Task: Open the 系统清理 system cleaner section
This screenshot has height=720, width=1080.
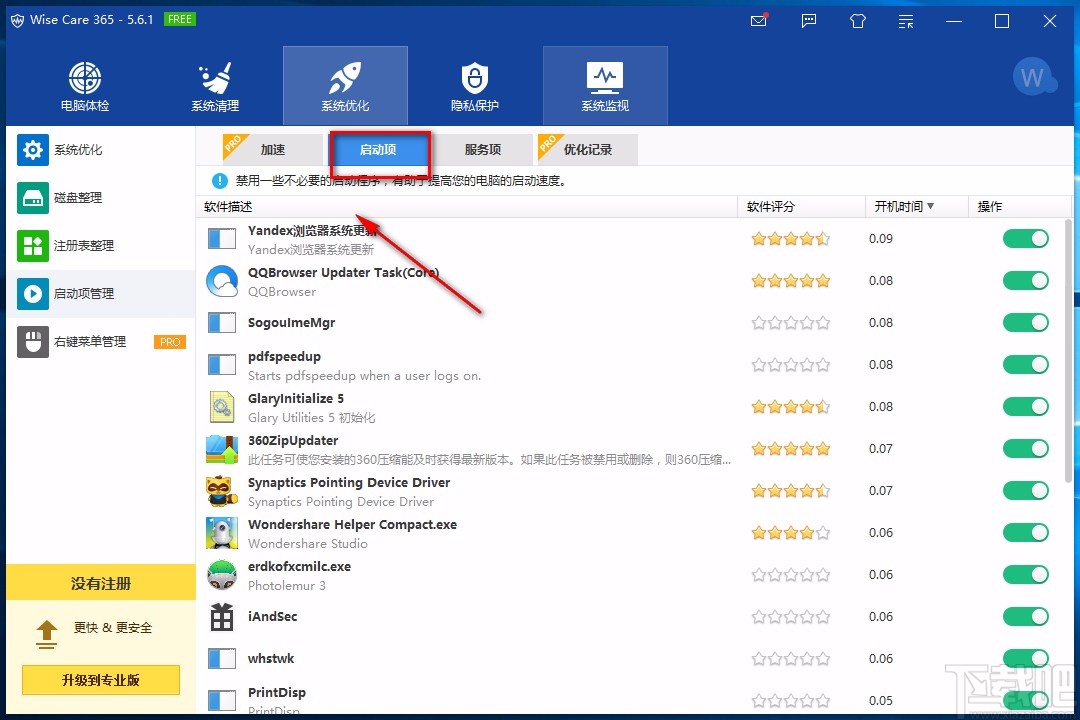Action: point(215,86)
